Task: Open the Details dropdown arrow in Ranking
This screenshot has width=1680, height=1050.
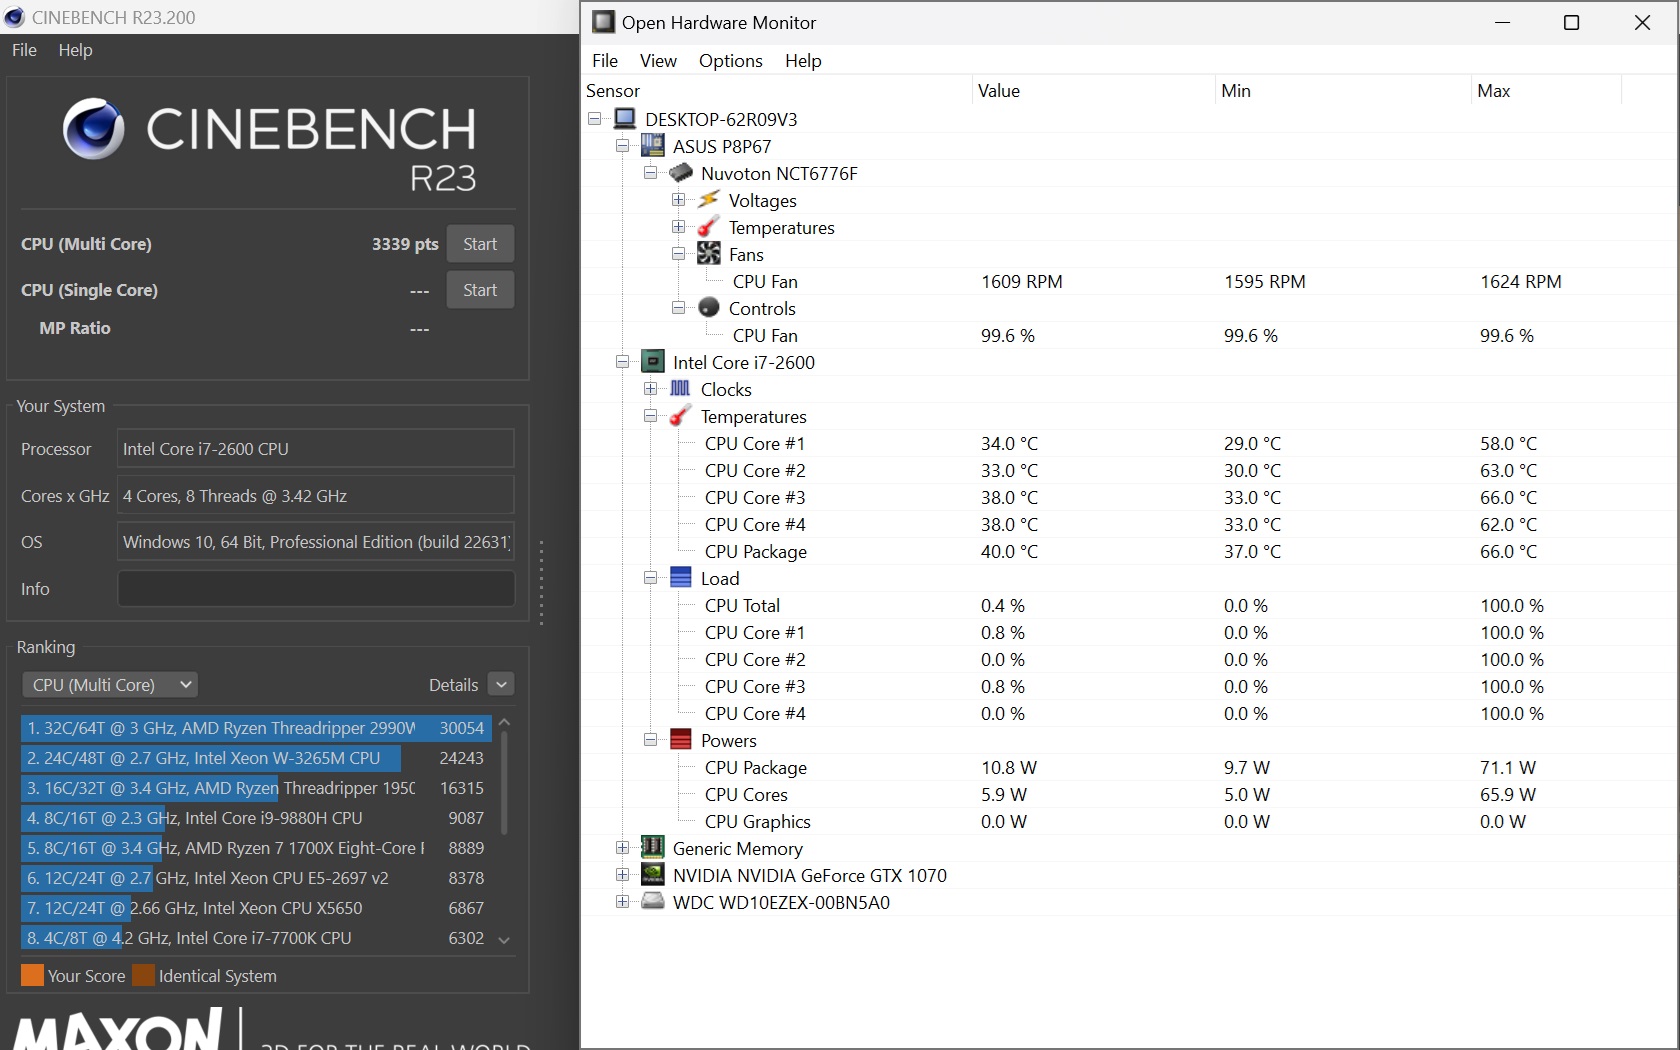Action: (502, 685)
